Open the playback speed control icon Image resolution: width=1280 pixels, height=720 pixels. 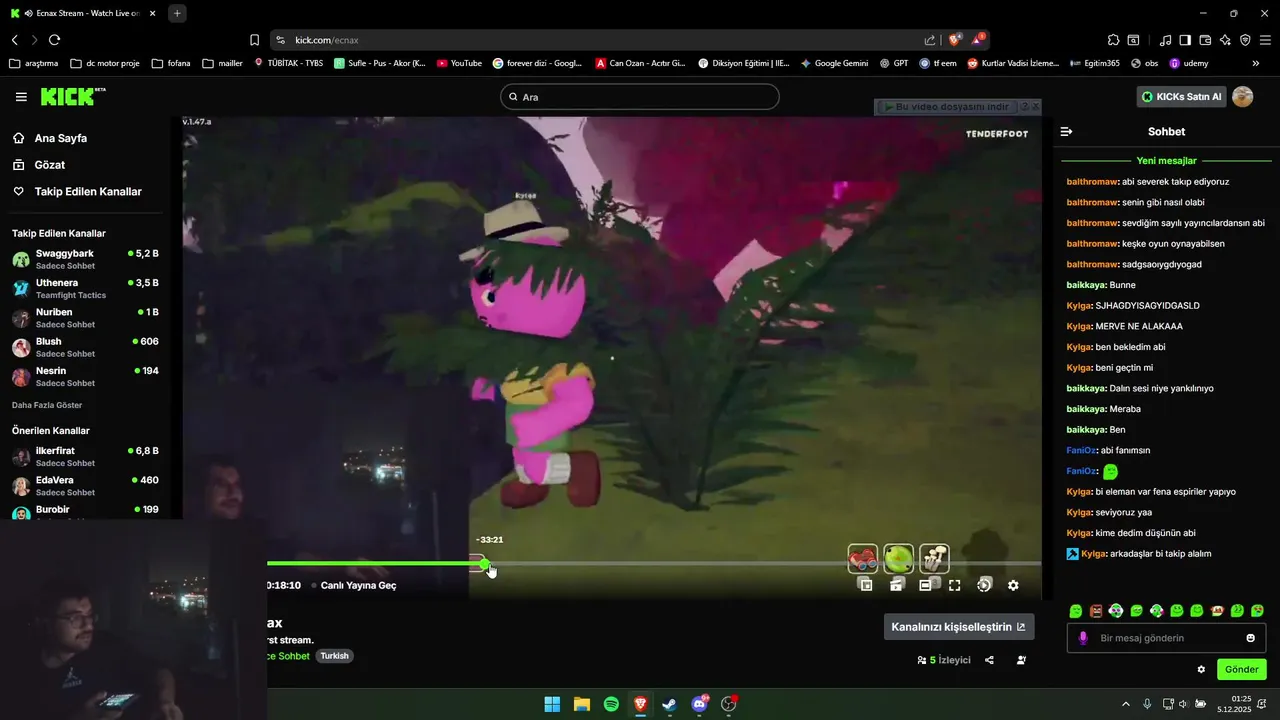(984, 585)
